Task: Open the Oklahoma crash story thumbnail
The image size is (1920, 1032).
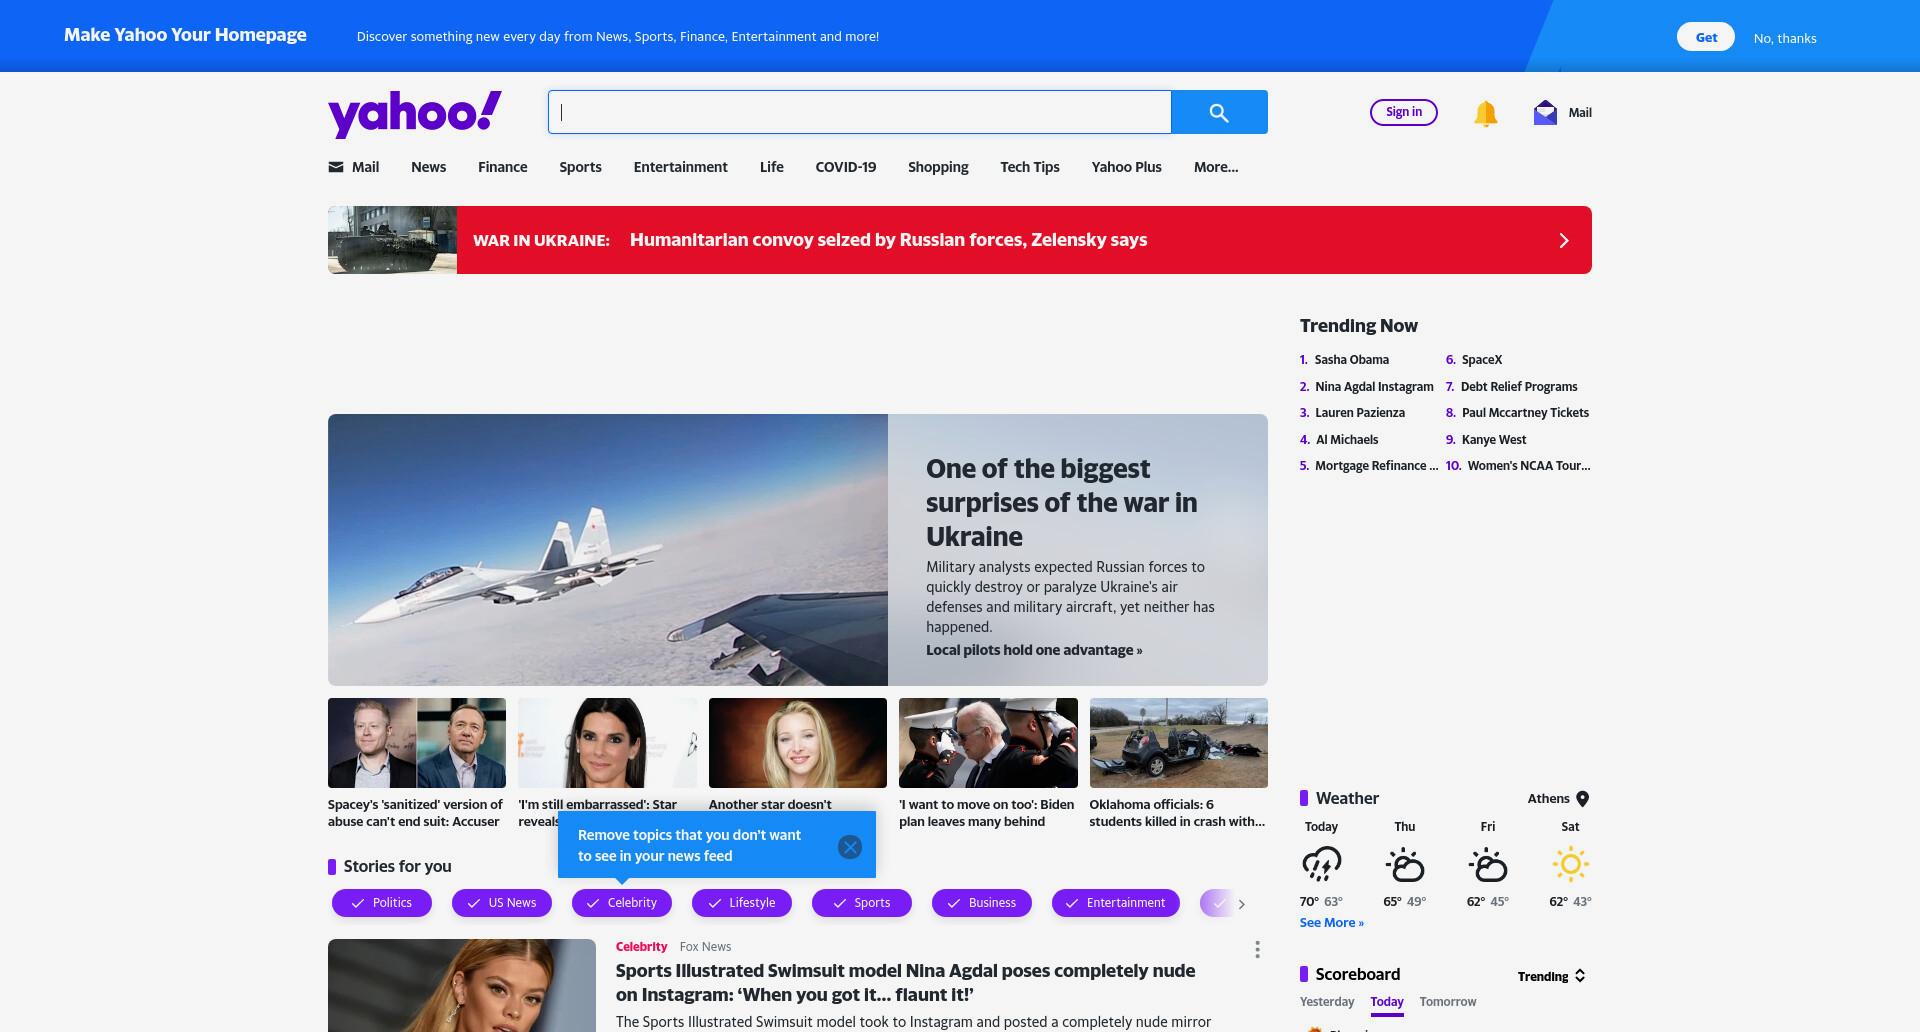Action: pyautogui.click(x=1178, y=743)
